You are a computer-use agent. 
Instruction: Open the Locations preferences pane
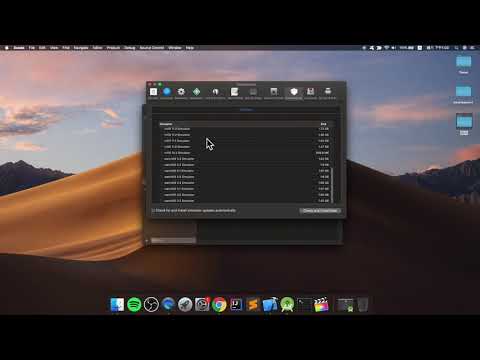point(310,93)
